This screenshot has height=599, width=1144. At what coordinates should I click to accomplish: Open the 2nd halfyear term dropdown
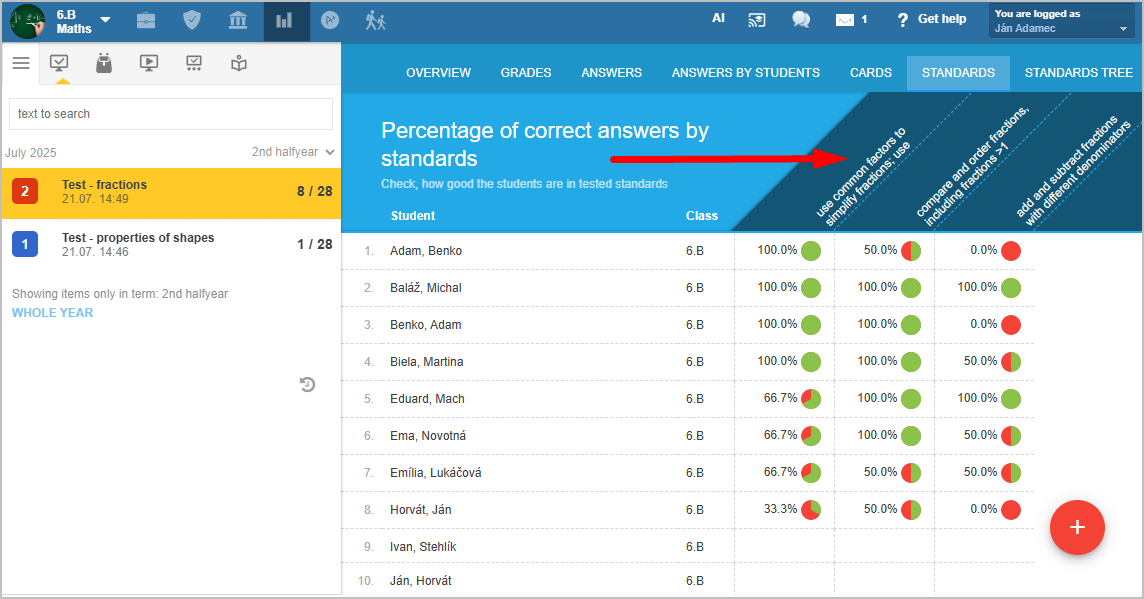pos(293,152)
